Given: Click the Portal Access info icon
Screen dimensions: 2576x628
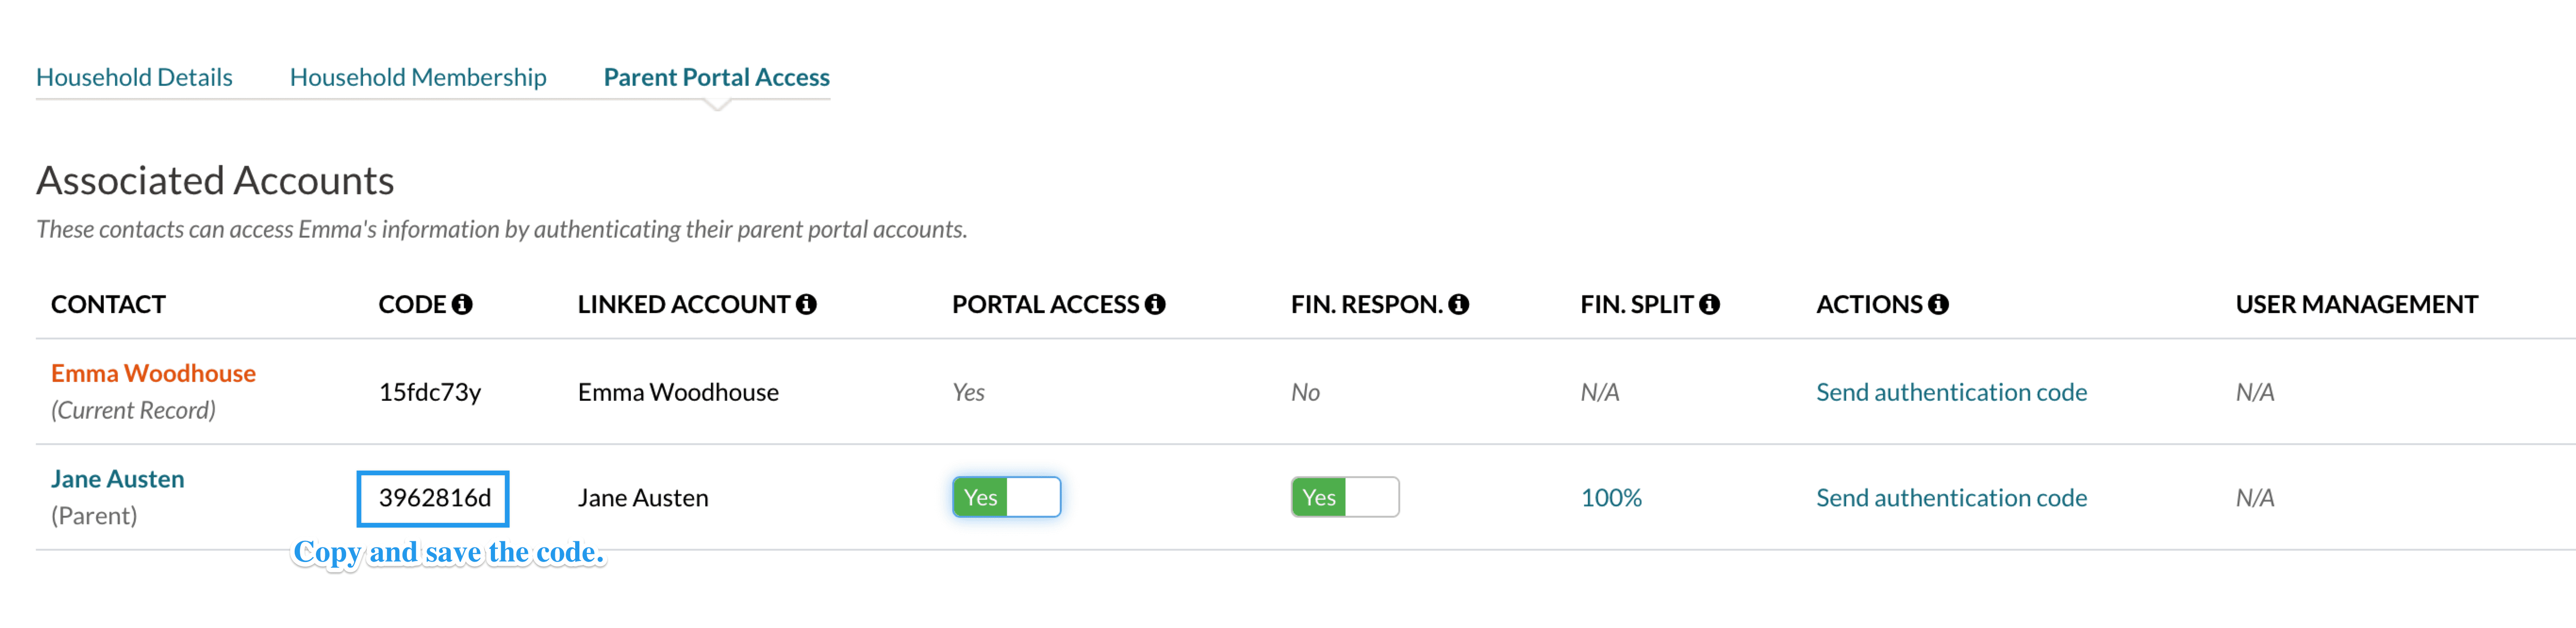Looking at the screenshot, I should tap(1155, 304).
